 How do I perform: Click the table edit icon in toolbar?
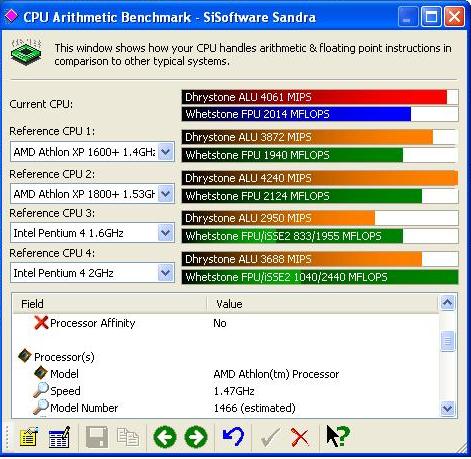point(59,437)
